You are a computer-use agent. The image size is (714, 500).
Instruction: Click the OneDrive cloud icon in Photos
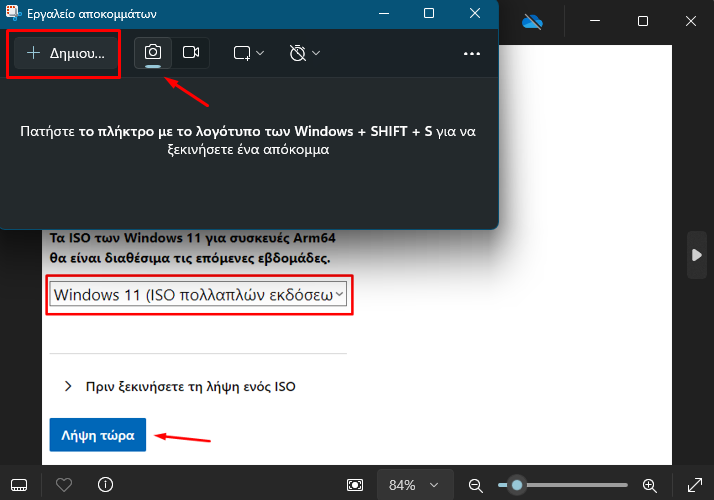[532, 21]
